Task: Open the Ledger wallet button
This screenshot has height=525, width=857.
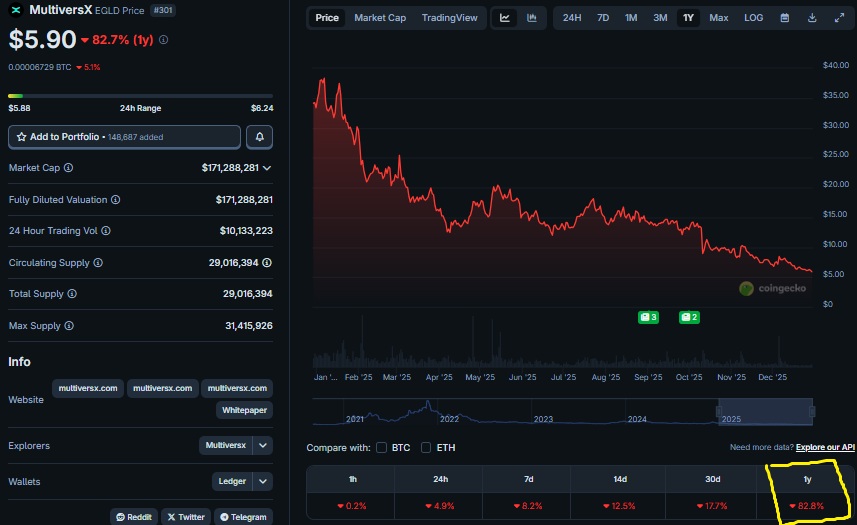Action: click(232, 481)
